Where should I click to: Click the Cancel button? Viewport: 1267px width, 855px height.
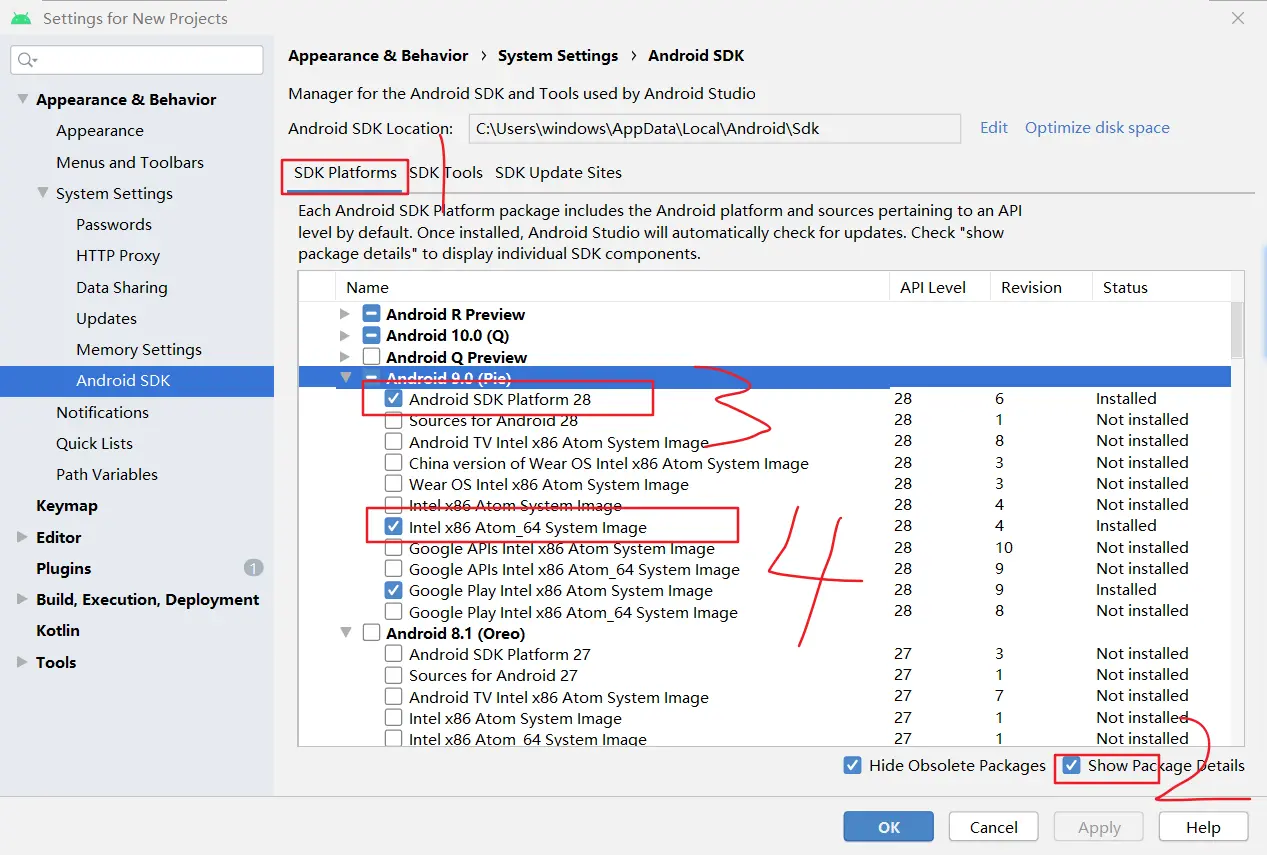pyautogui.click(x=994, y=827)
